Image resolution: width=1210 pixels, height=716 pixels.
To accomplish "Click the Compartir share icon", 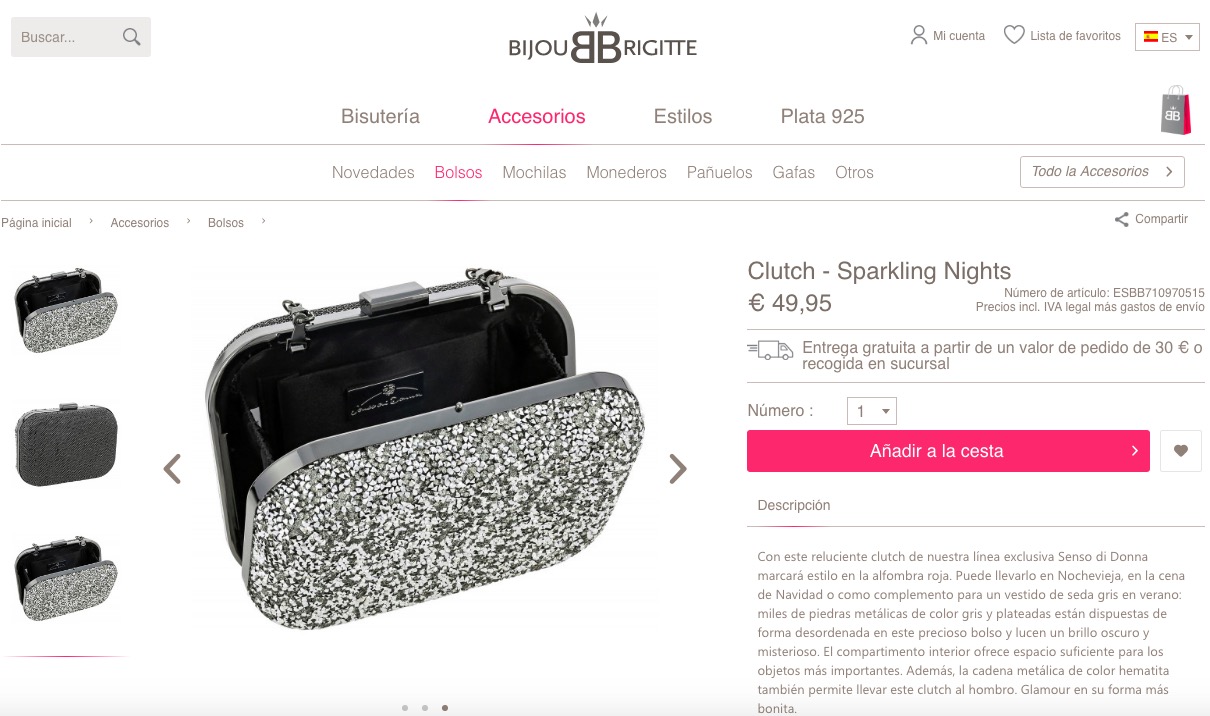I will point(1122,219).
